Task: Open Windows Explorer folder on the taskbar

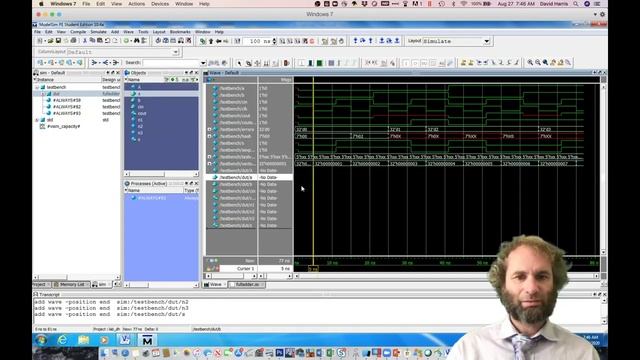Action: [x=83, y=340]
